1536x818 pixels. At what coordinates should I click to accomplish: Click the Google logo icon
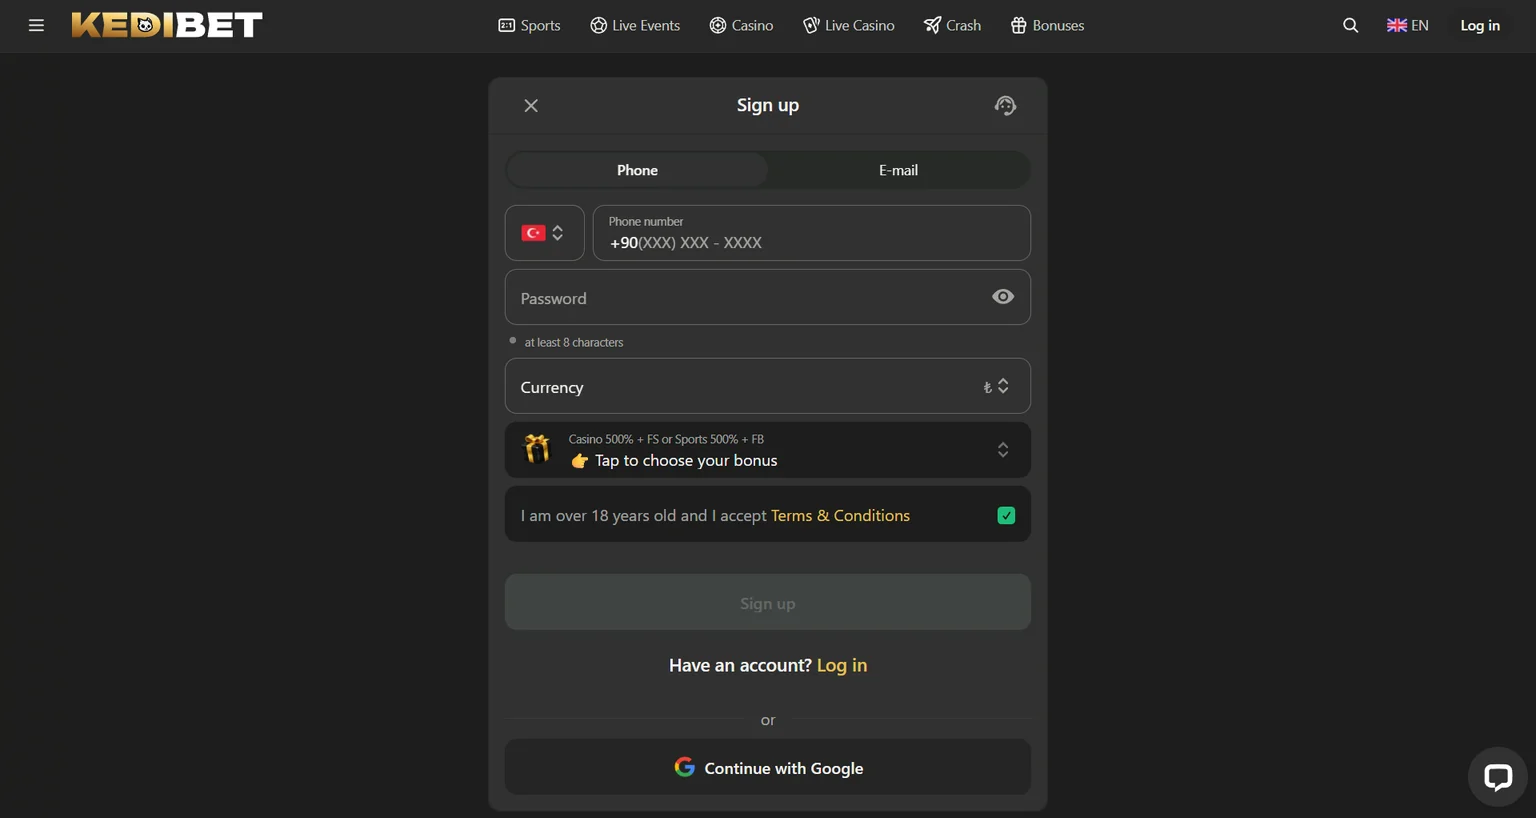[684, 767]
